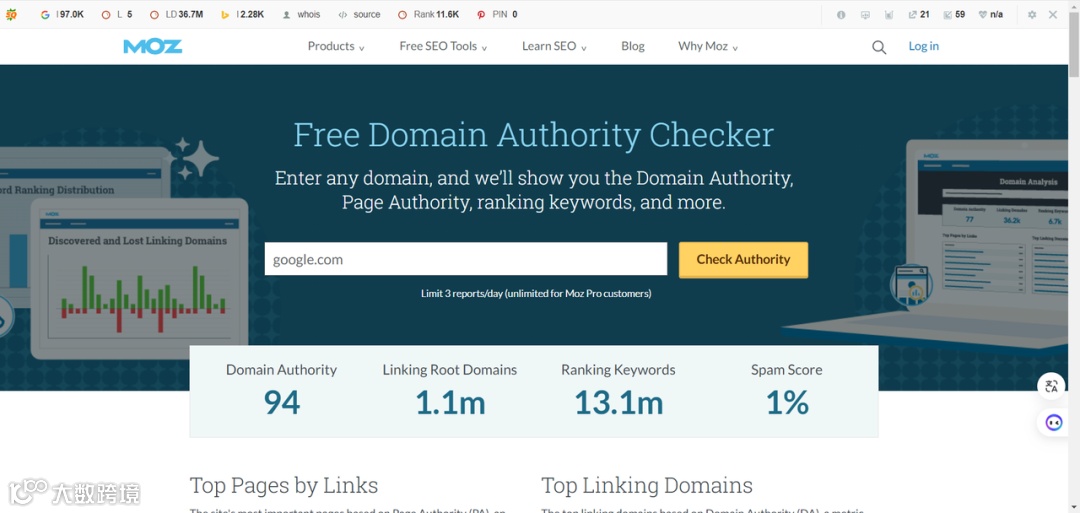Viewport: 1080px width, 513px height.
Task: Click the Top Linking Domains heading
Action: pos(647,485)
